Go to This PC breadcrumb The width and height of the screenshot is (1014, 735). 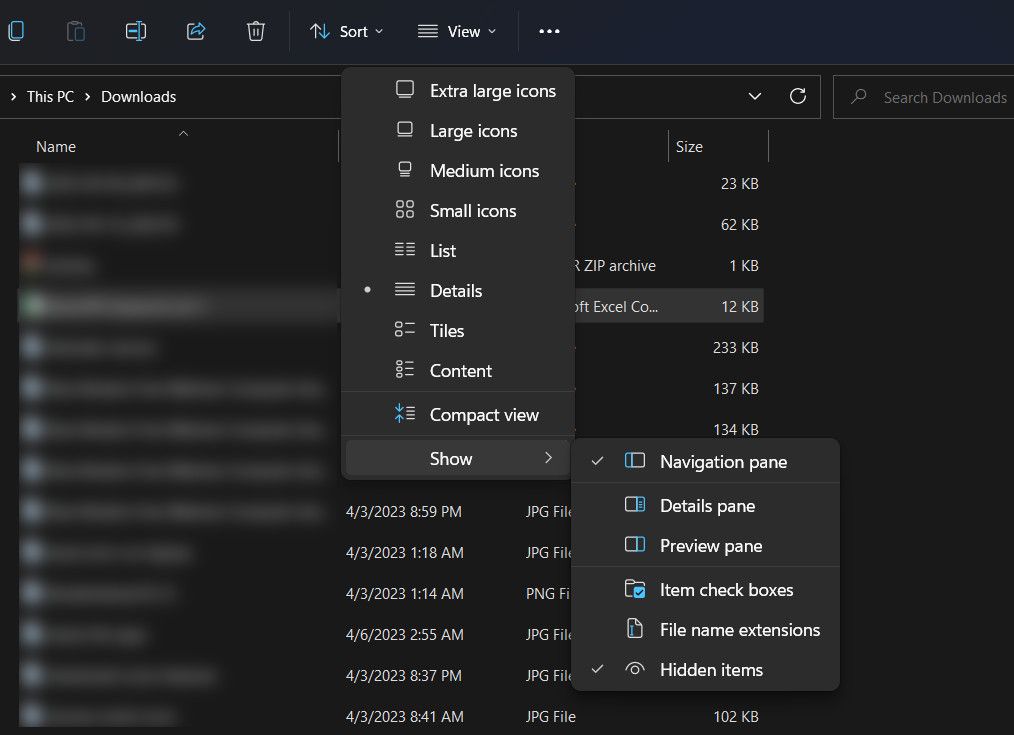pos(50,97)
